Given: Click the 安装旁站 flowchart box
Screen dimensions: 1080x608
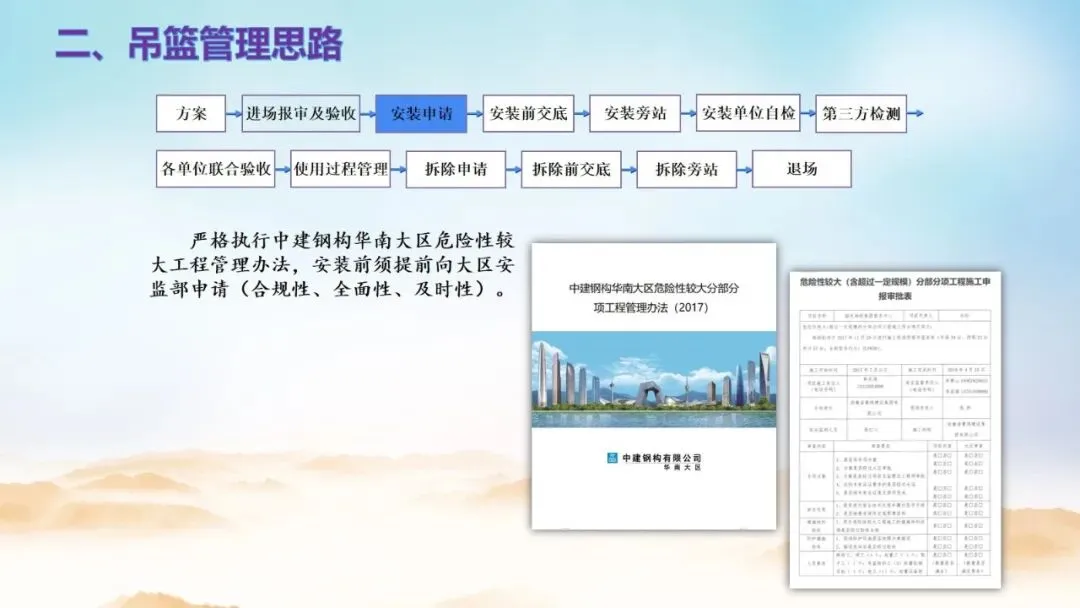Looking at the screenshot, I should click(x=635, y=114).
